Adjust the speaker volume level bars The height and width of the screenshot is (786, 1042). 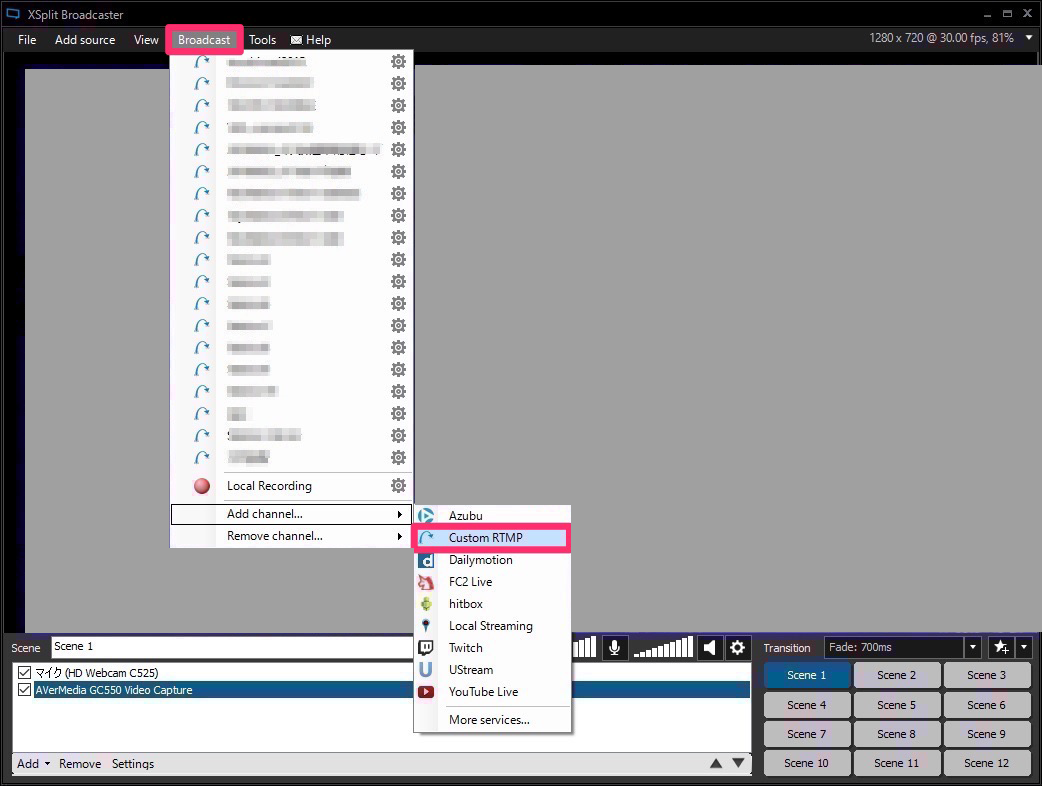point(663,647)
